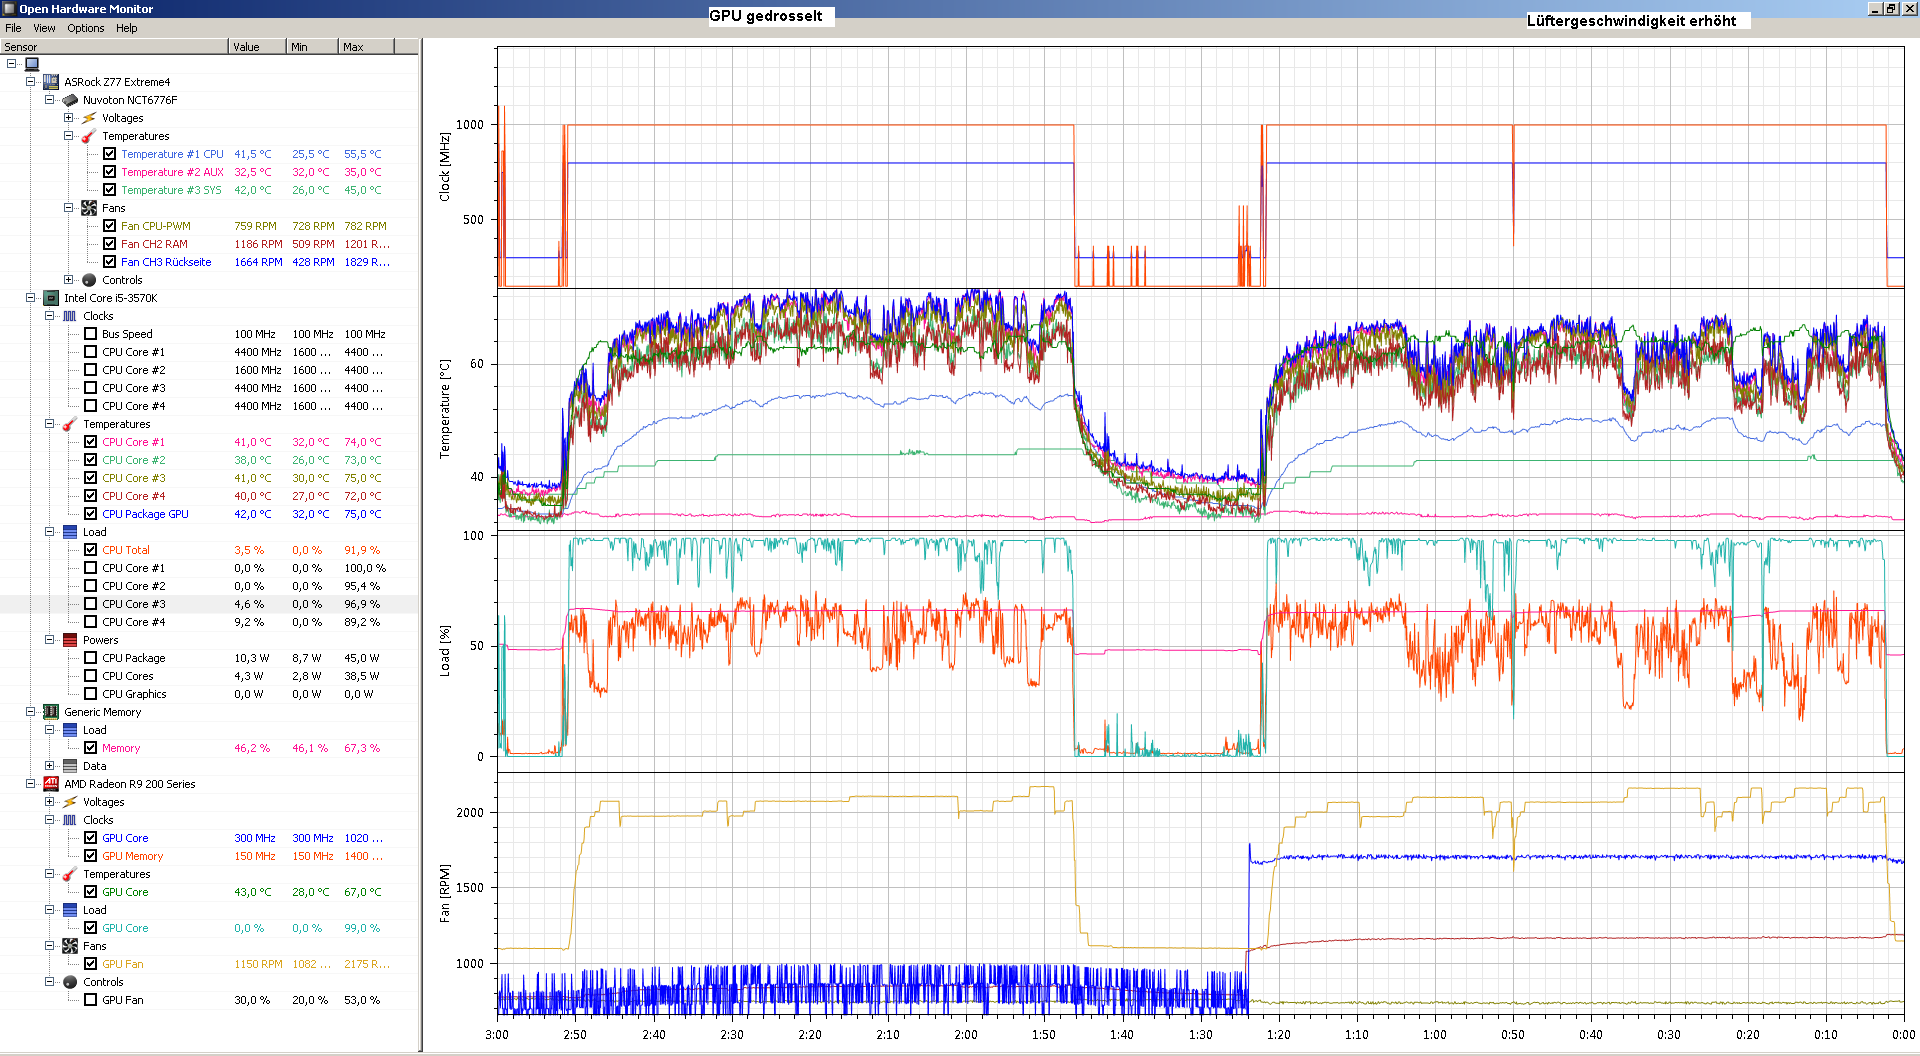Click the Max column header
The image size is (1920, 1056).
coord(367,47)
